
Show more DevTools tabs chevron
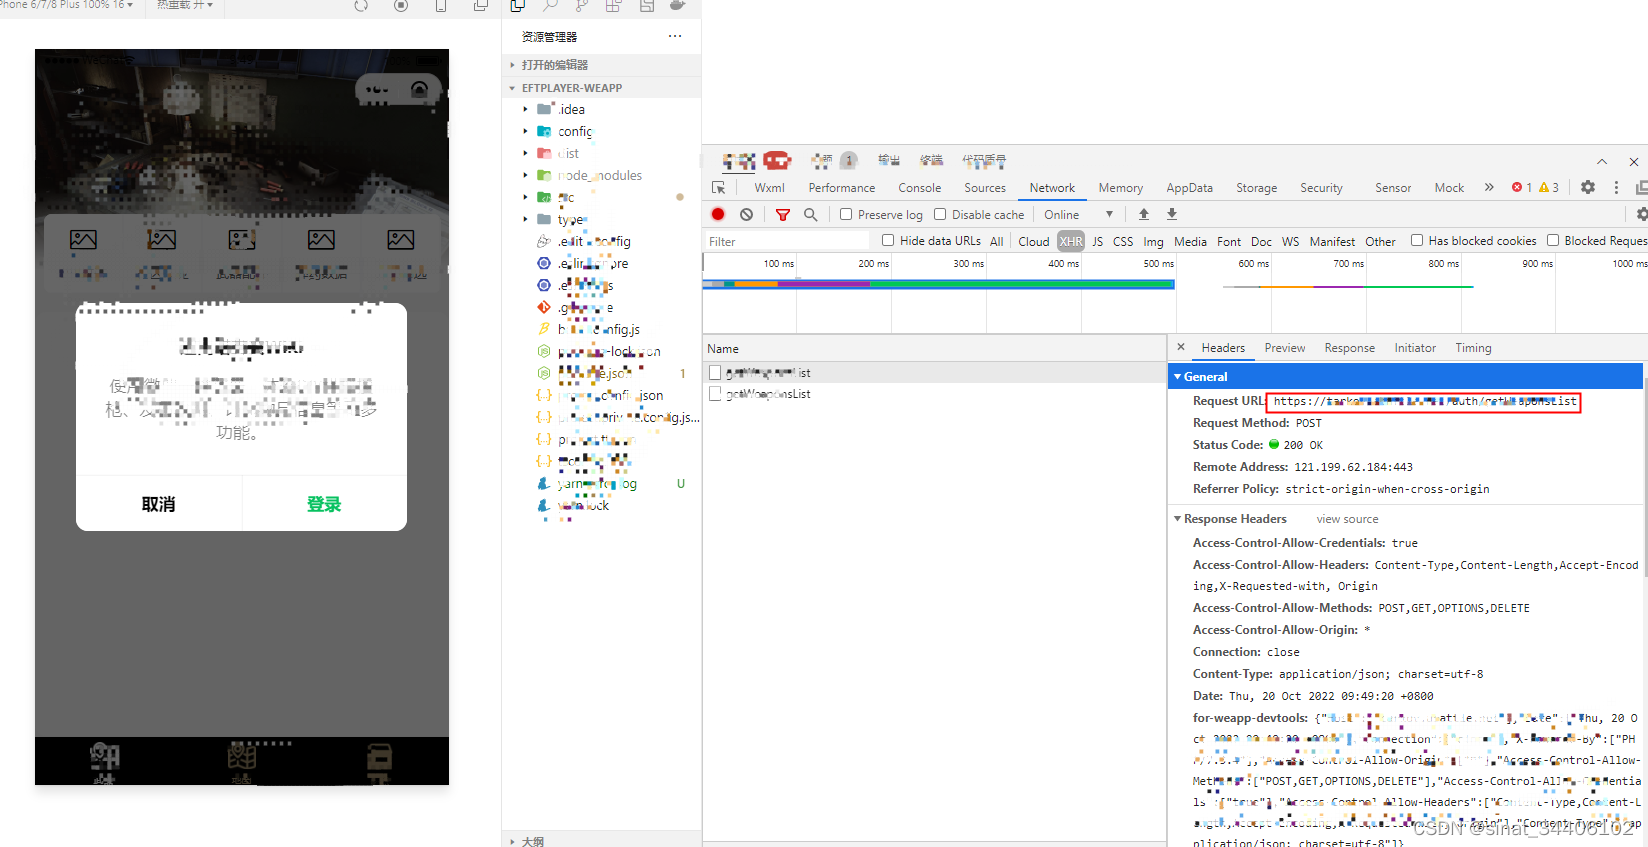click(x=1489, y=187)
